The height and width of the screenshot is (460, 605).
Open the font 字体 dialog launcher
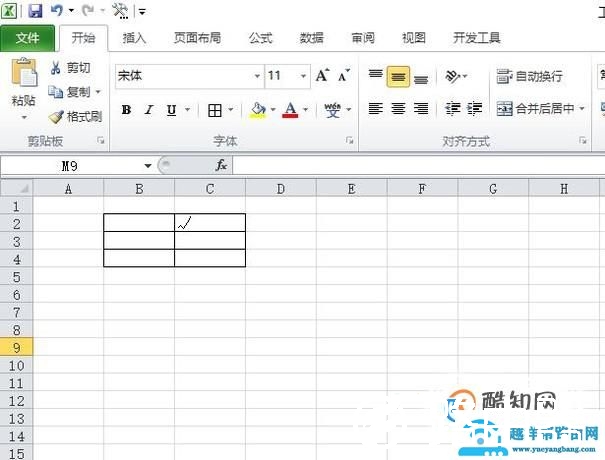pos(350,140)
